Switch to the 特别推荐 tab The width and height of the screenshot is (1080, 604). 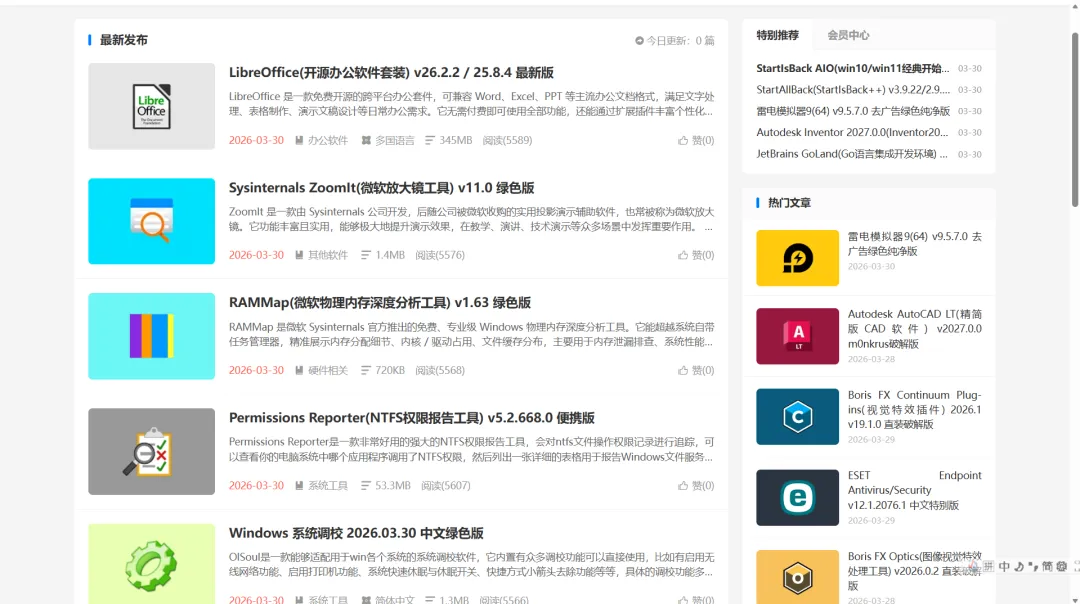pos(778,35)
